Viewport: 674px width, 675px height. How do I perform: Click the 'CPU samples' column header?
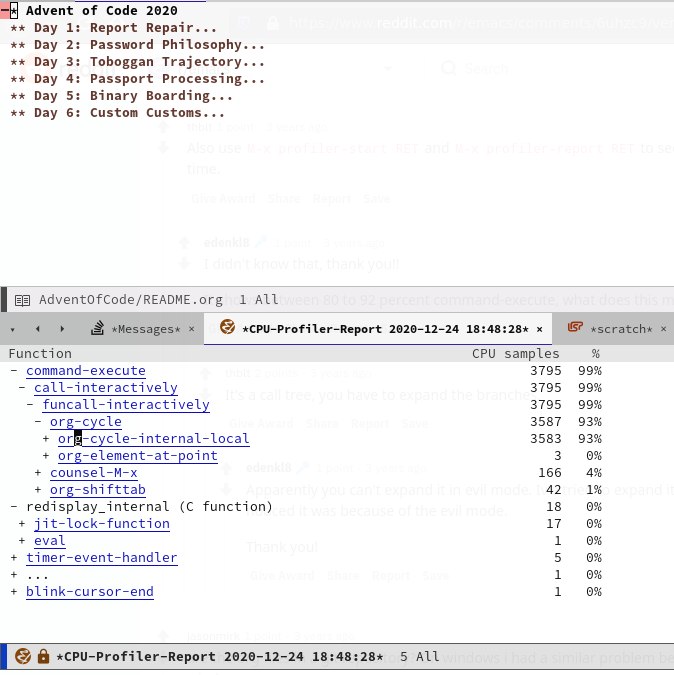coord(515,354)
